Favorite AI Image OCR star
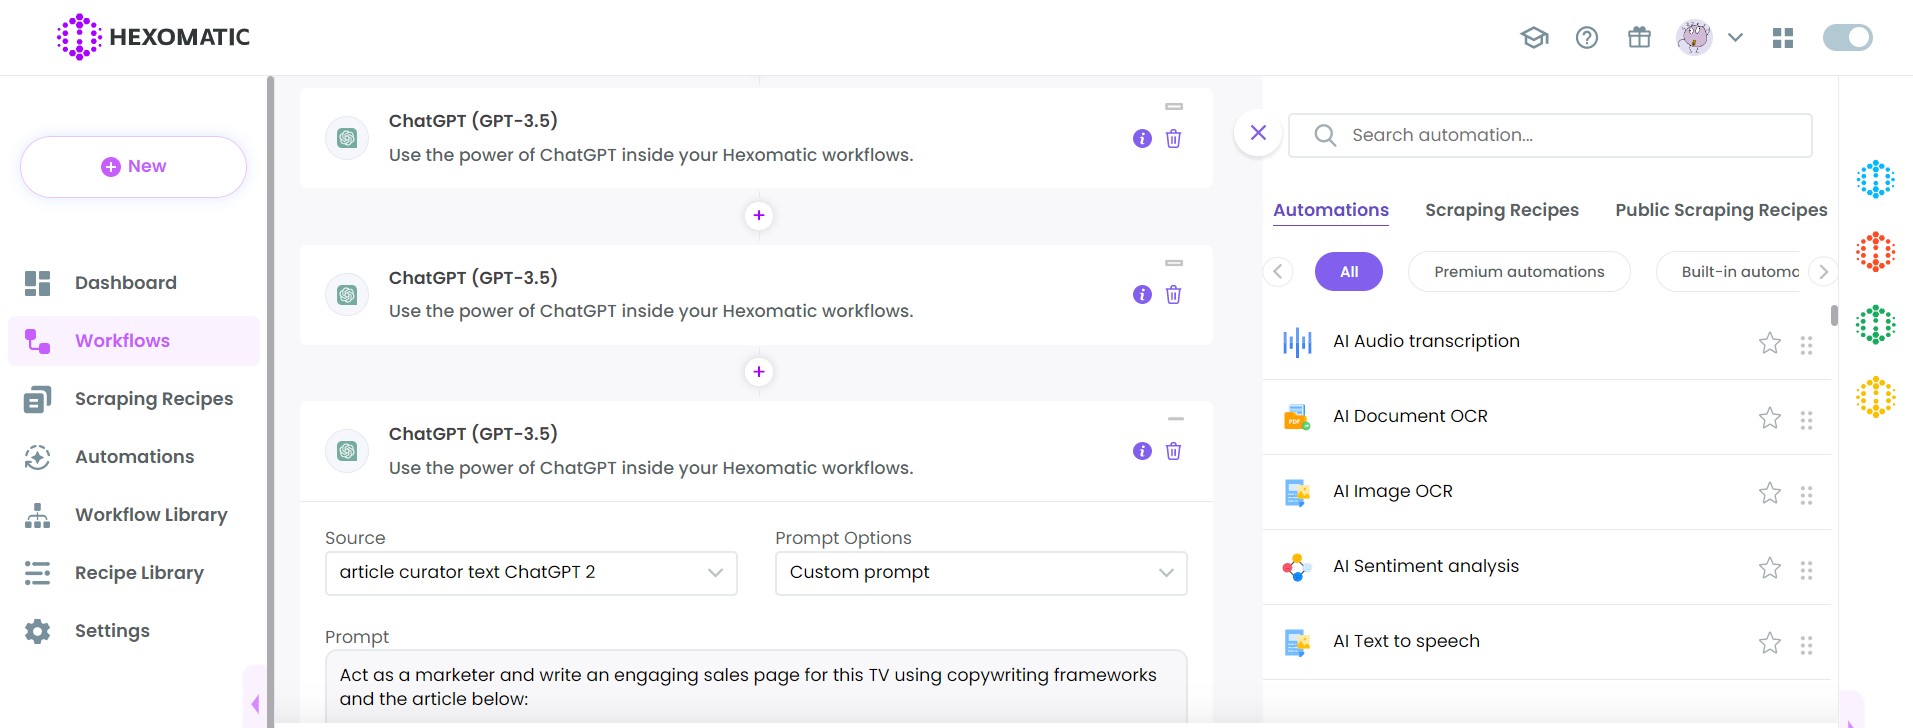The width and height of the screenshot is (1913, 728). [x=1770, y=493]
